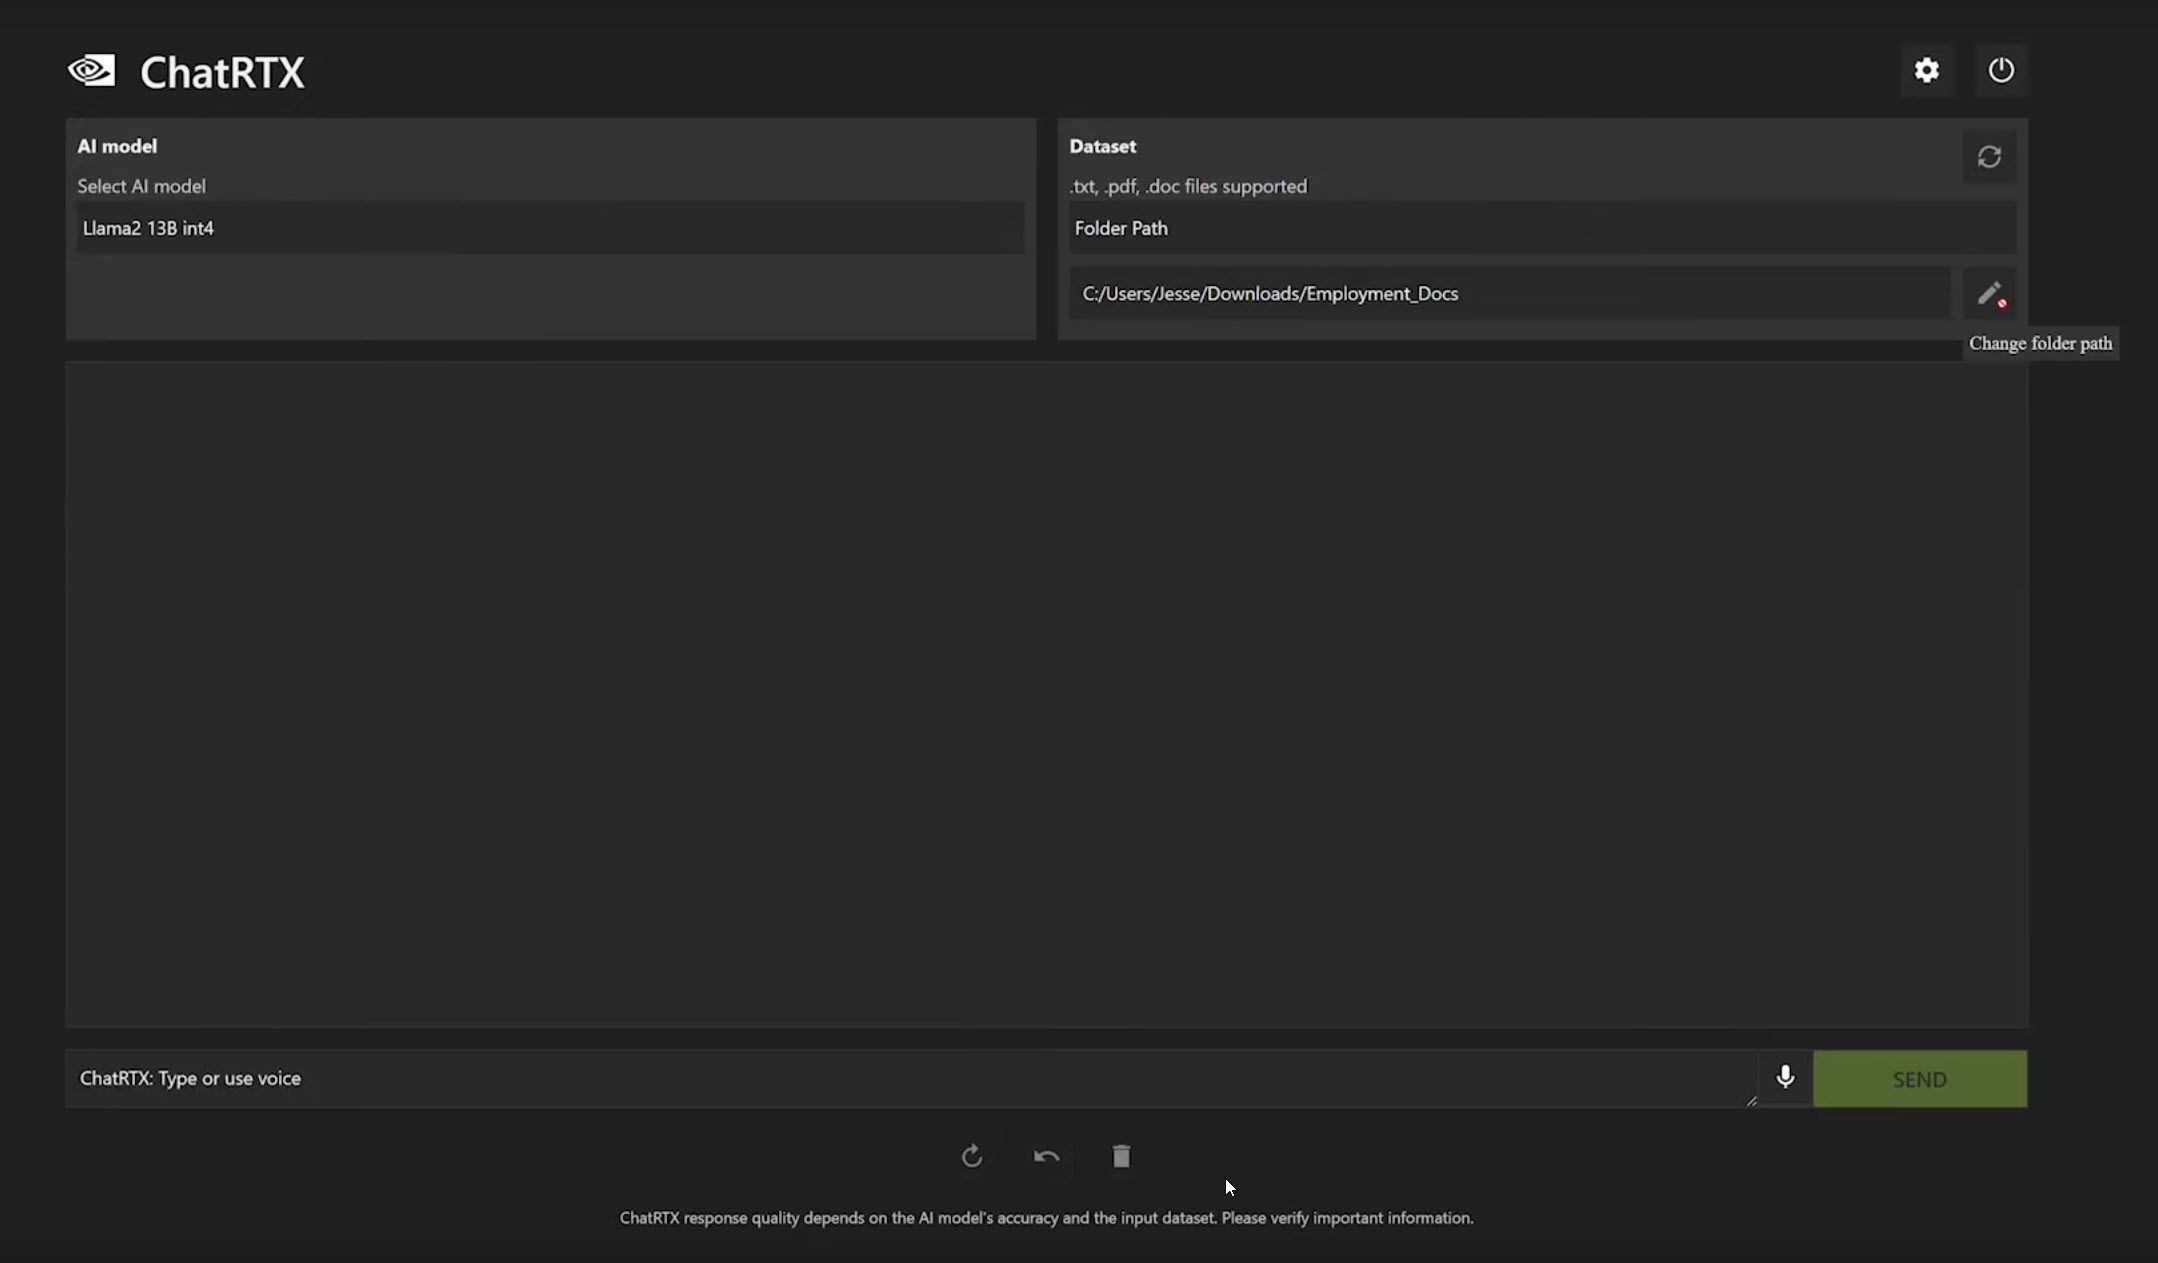Click the Change folder path tooltip
This screenshot has height=1263, width=2158.
[2040, 343]
